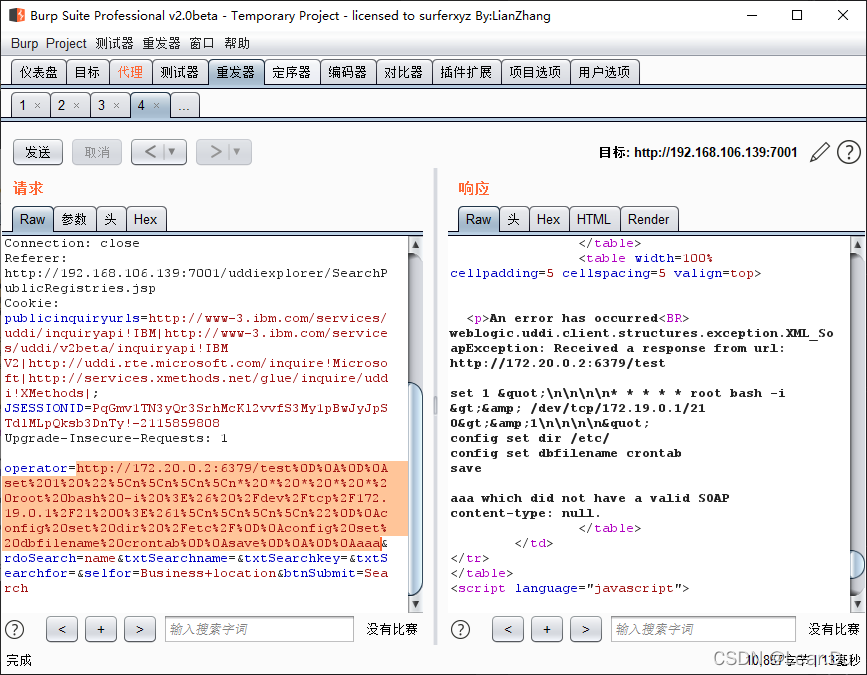Open the history forward dropdown arrow
Viewport: 867px width, 675px height.
click(237, 151)
